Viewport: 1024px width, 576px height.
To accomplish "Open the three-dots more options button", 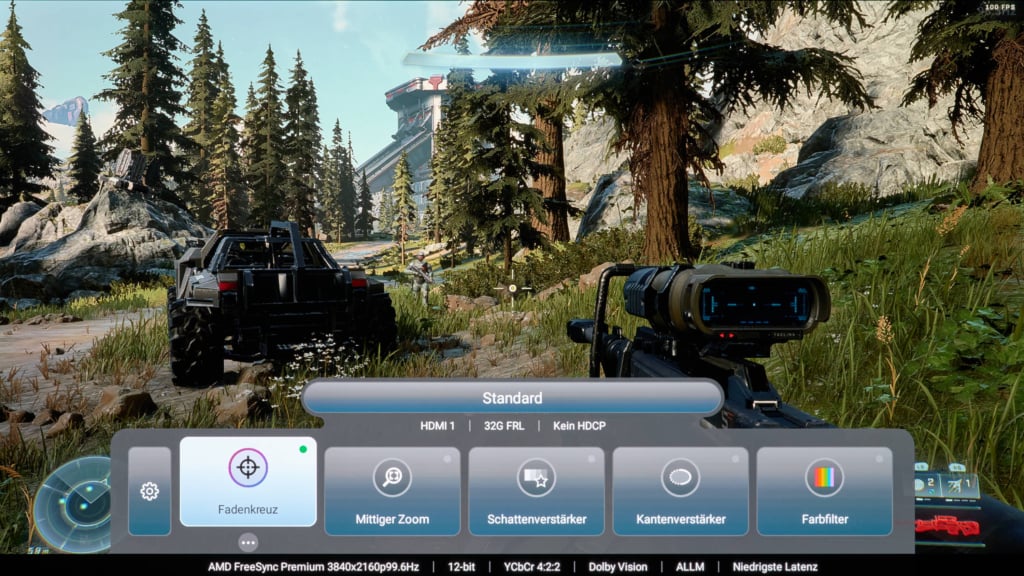I will pyautogui.click(x=248, y=542).
